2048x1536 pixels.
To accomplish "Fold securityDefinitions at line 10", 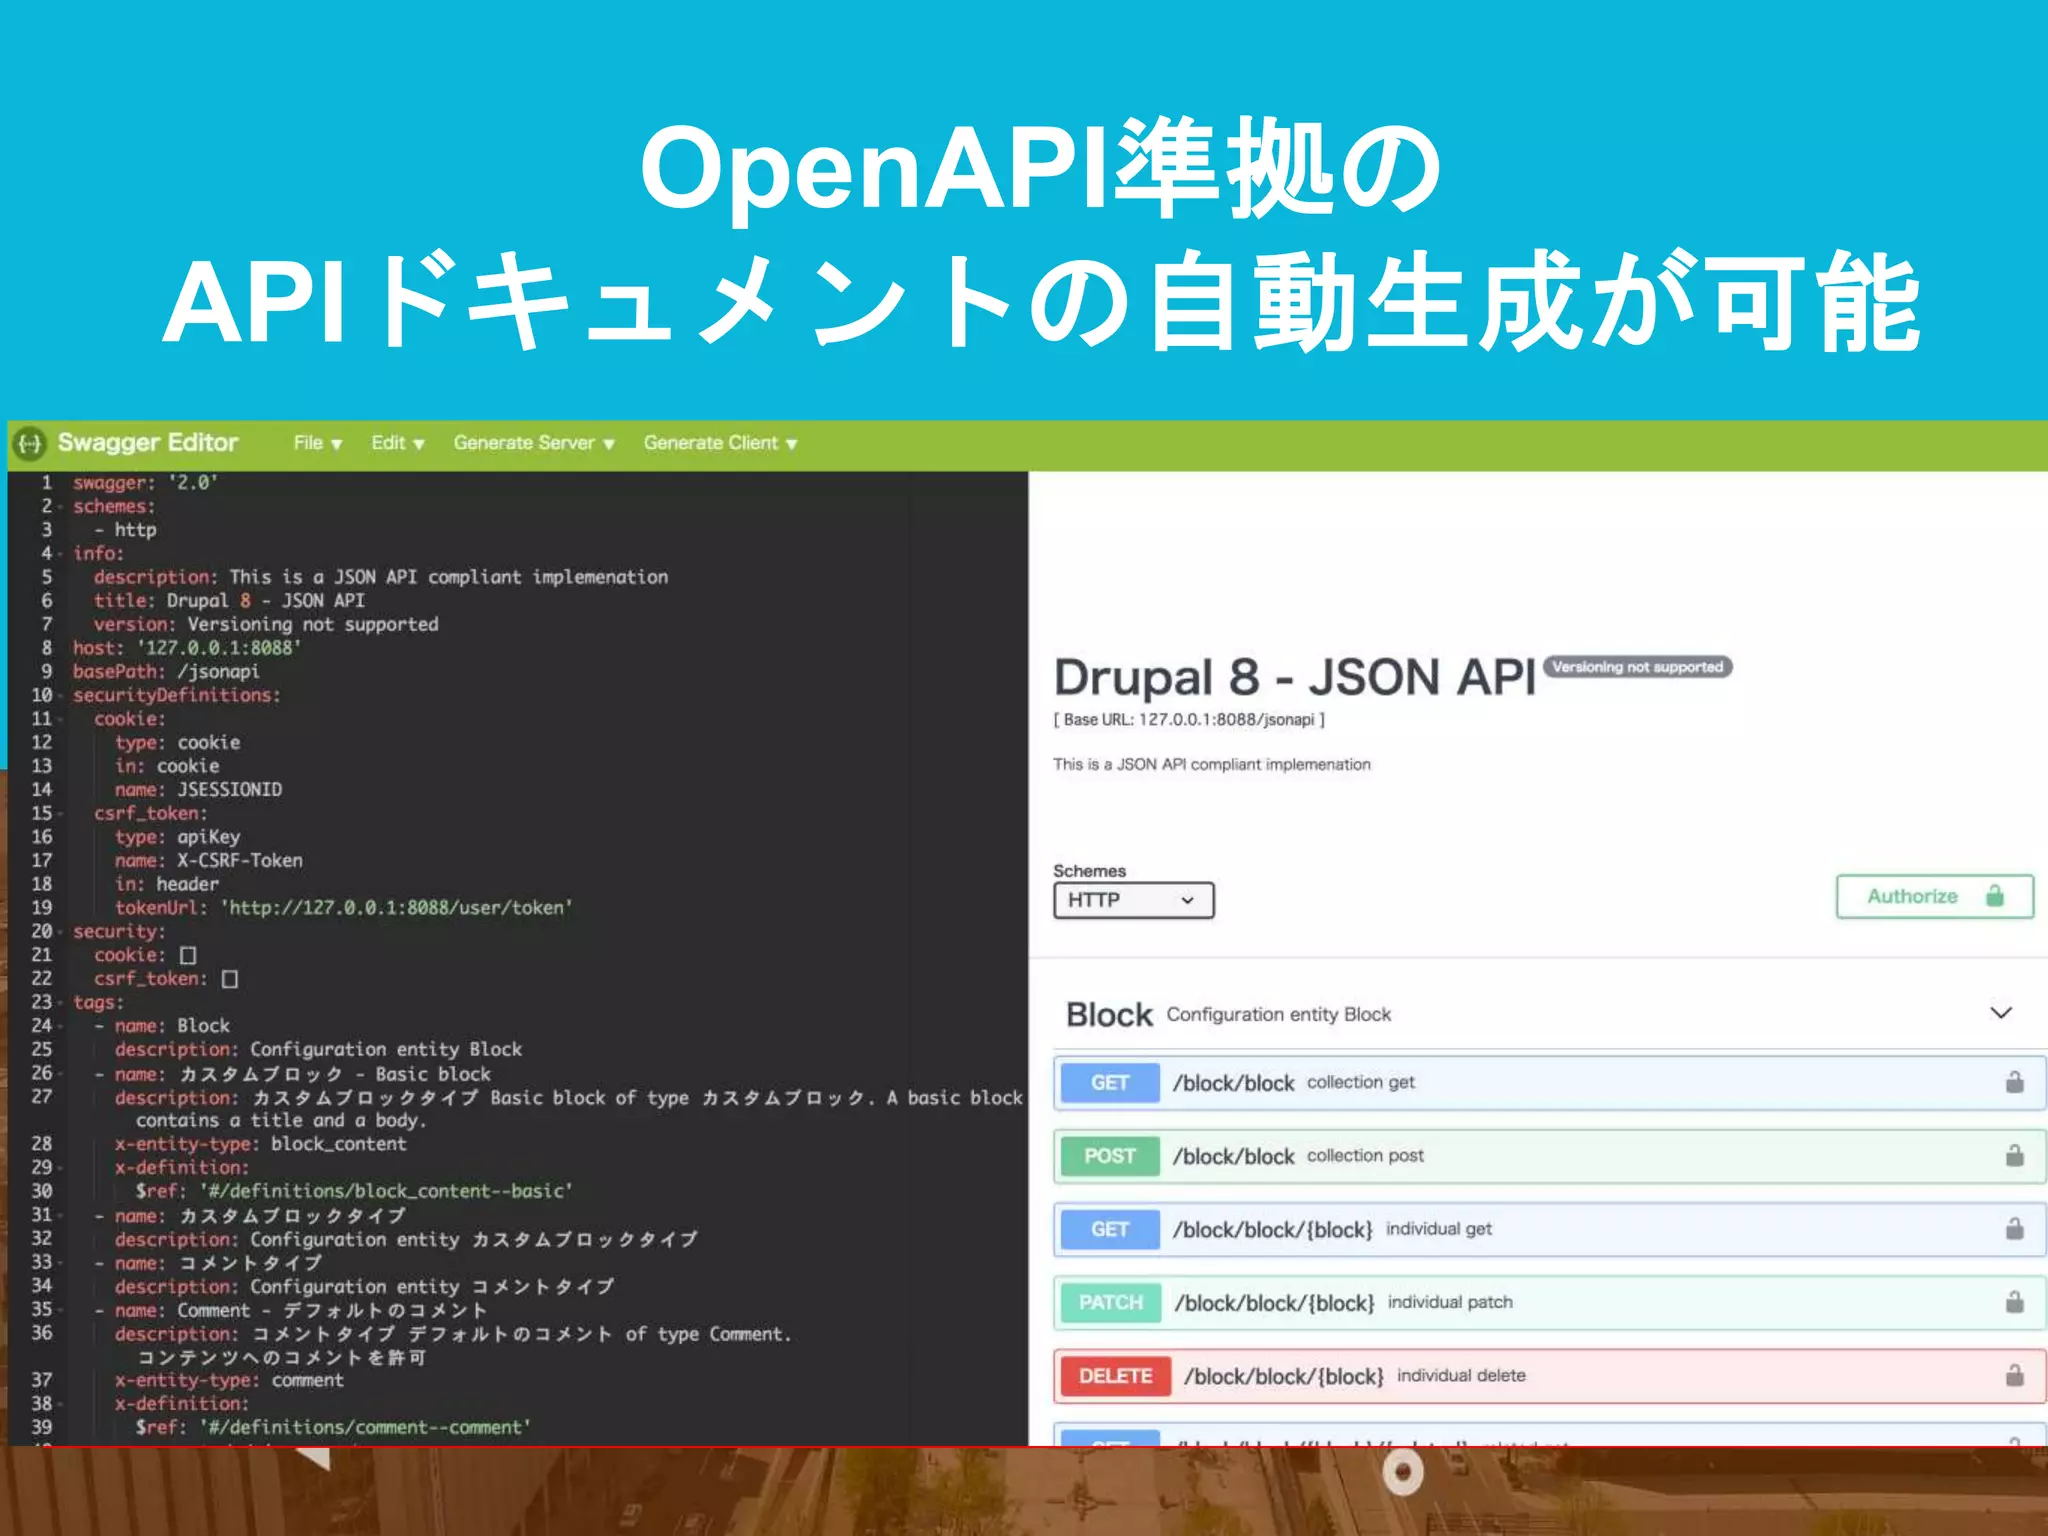I will click(x=60, y=696).
